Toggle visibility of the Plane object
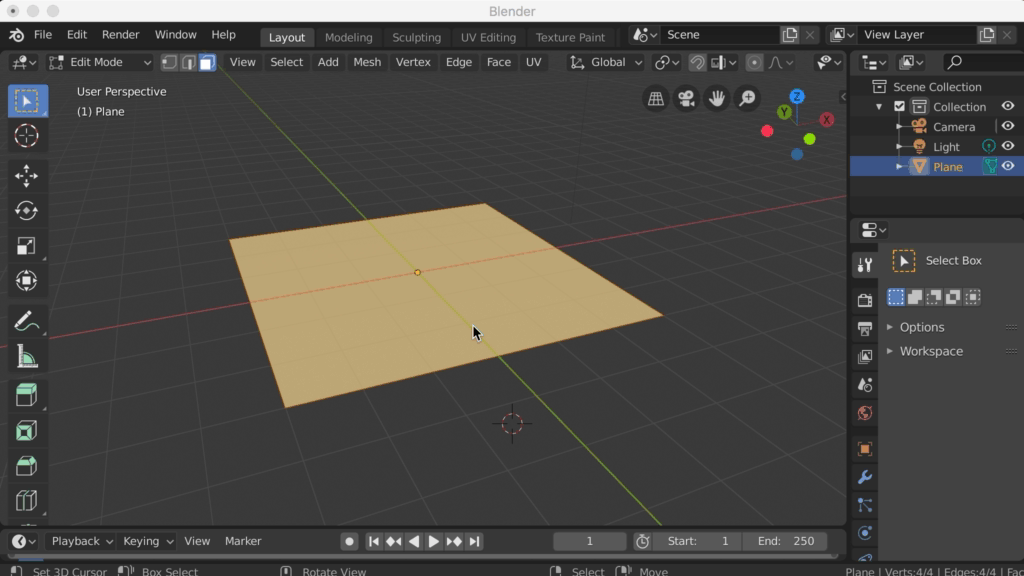This screenshot has width=1024, height=576. click(x=1008, y=167)
